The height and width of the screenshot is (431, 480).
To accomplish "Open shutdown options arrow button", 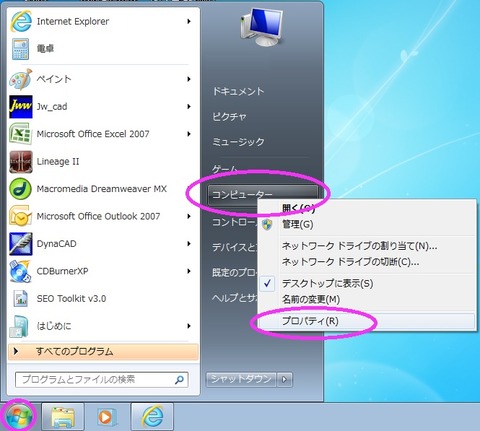I will [284, 380].
